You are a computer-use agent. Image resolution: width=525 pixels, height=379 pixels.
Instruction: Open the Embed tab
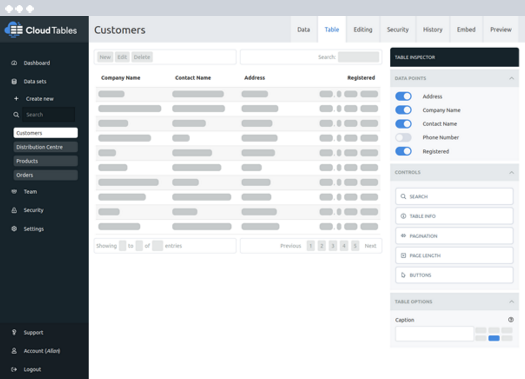(466, 29)
